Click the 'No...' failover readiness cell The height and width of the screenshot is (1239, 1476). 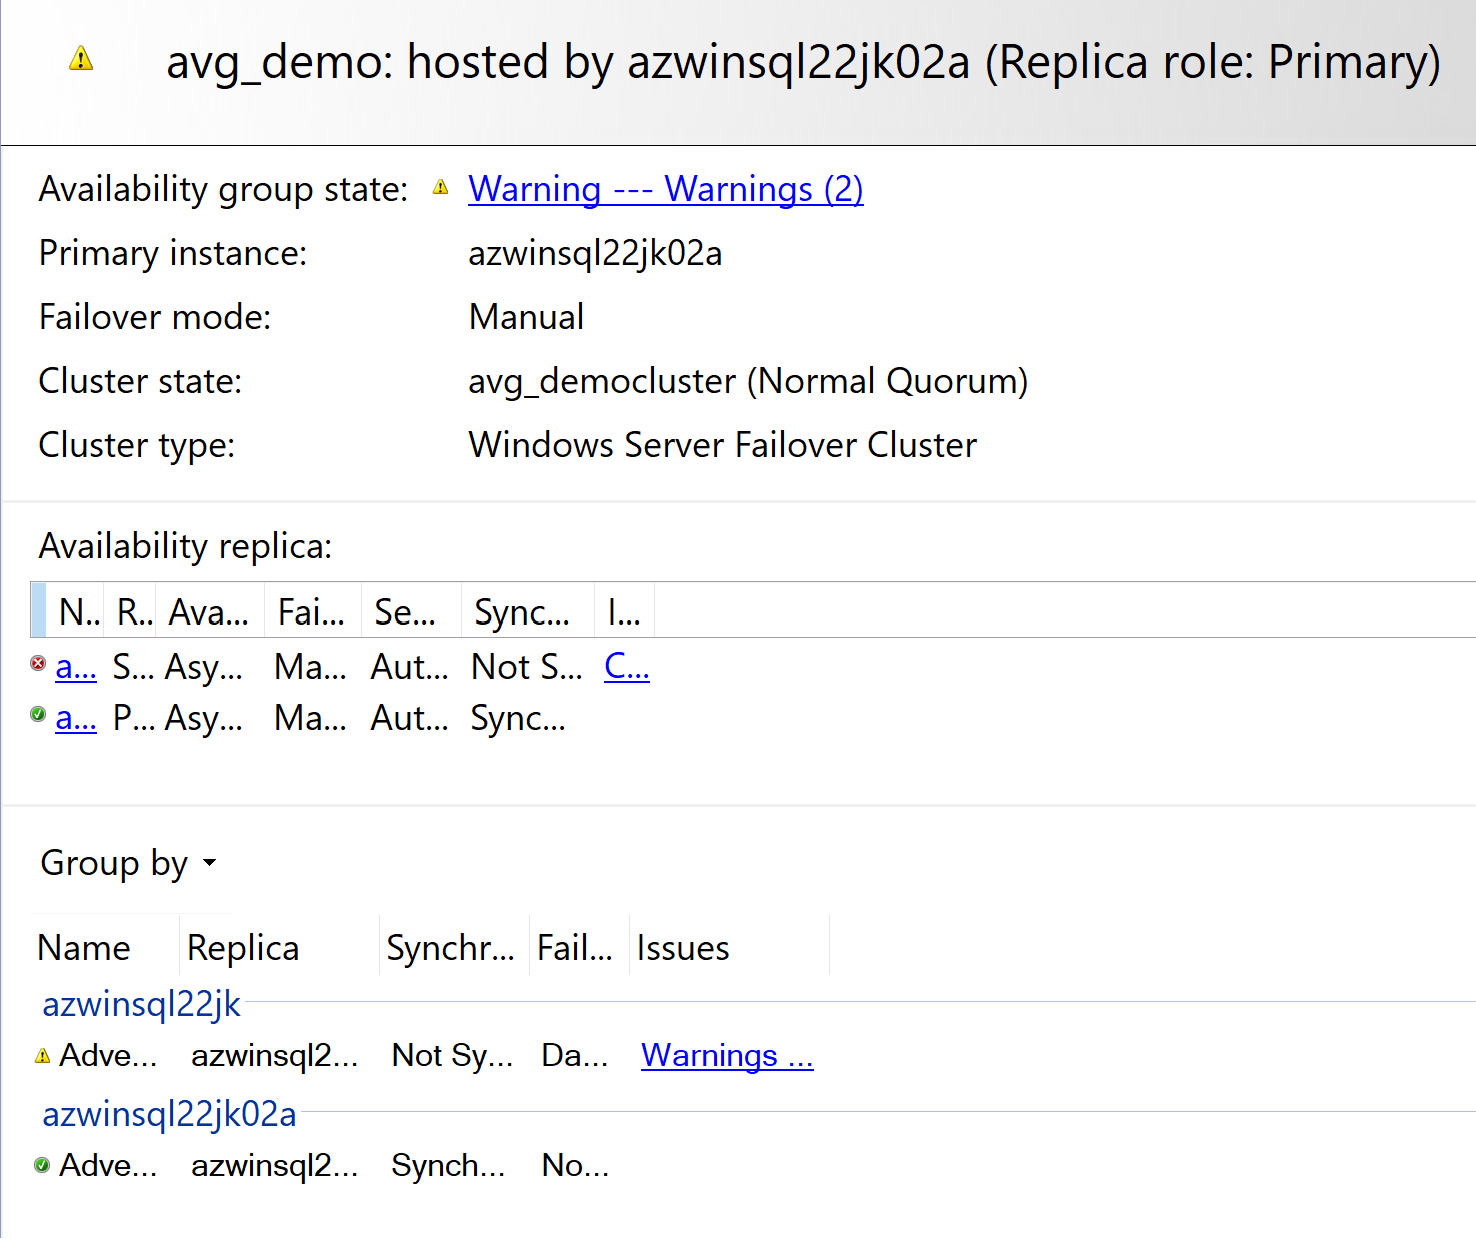tap(575, 1165)
